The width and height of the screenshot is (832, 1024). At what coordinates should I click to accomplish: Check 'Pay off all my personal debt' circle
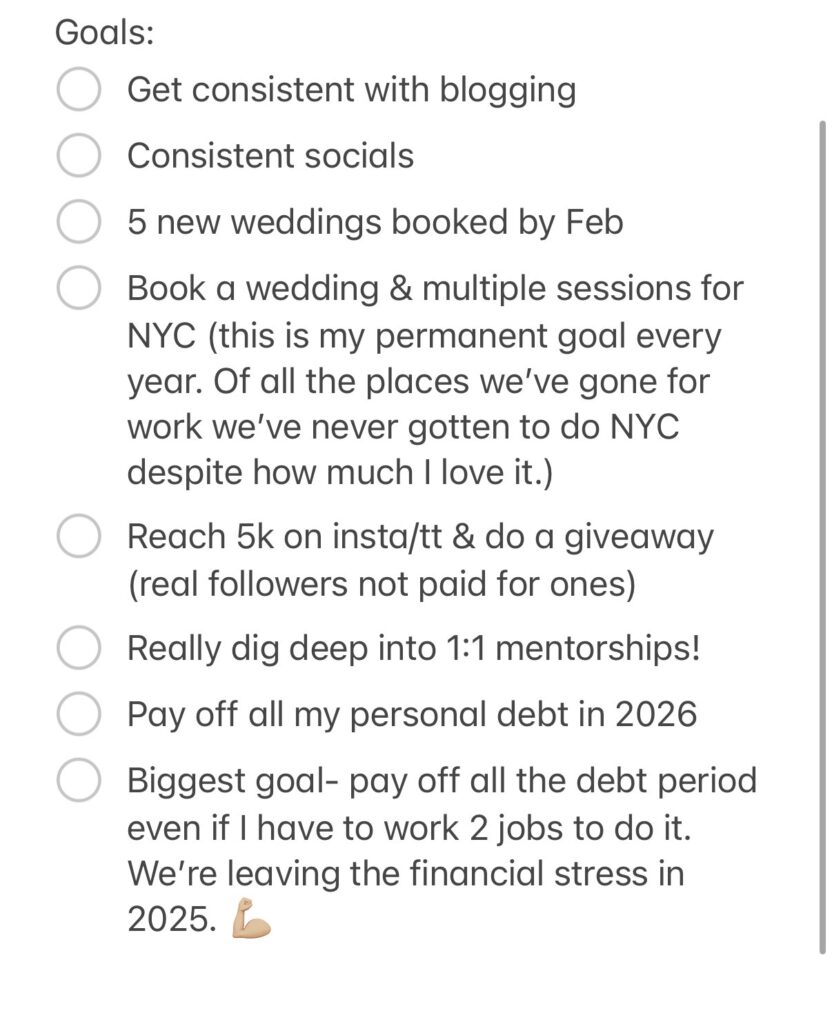(x=78, y=715)
